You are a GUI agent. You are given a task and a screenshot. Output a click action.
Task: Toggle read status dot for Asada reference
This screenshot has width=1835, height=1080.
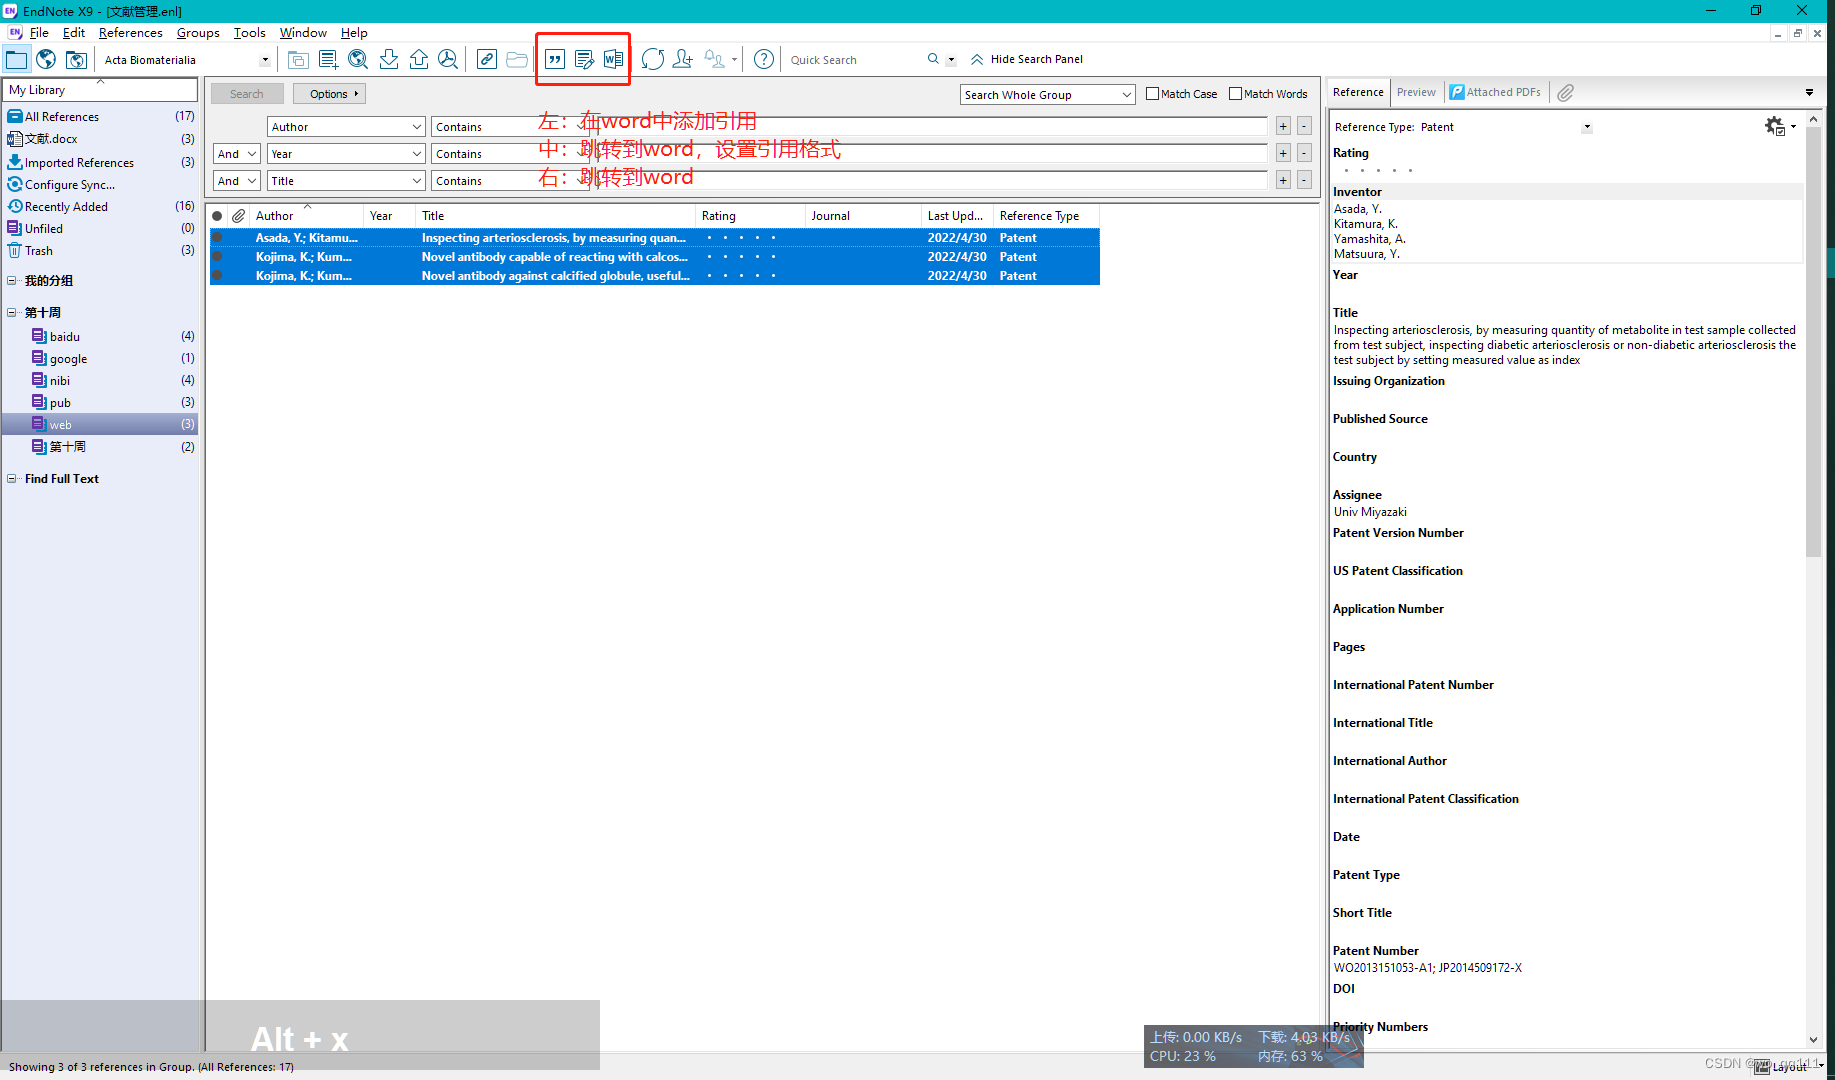click(217, 238)
